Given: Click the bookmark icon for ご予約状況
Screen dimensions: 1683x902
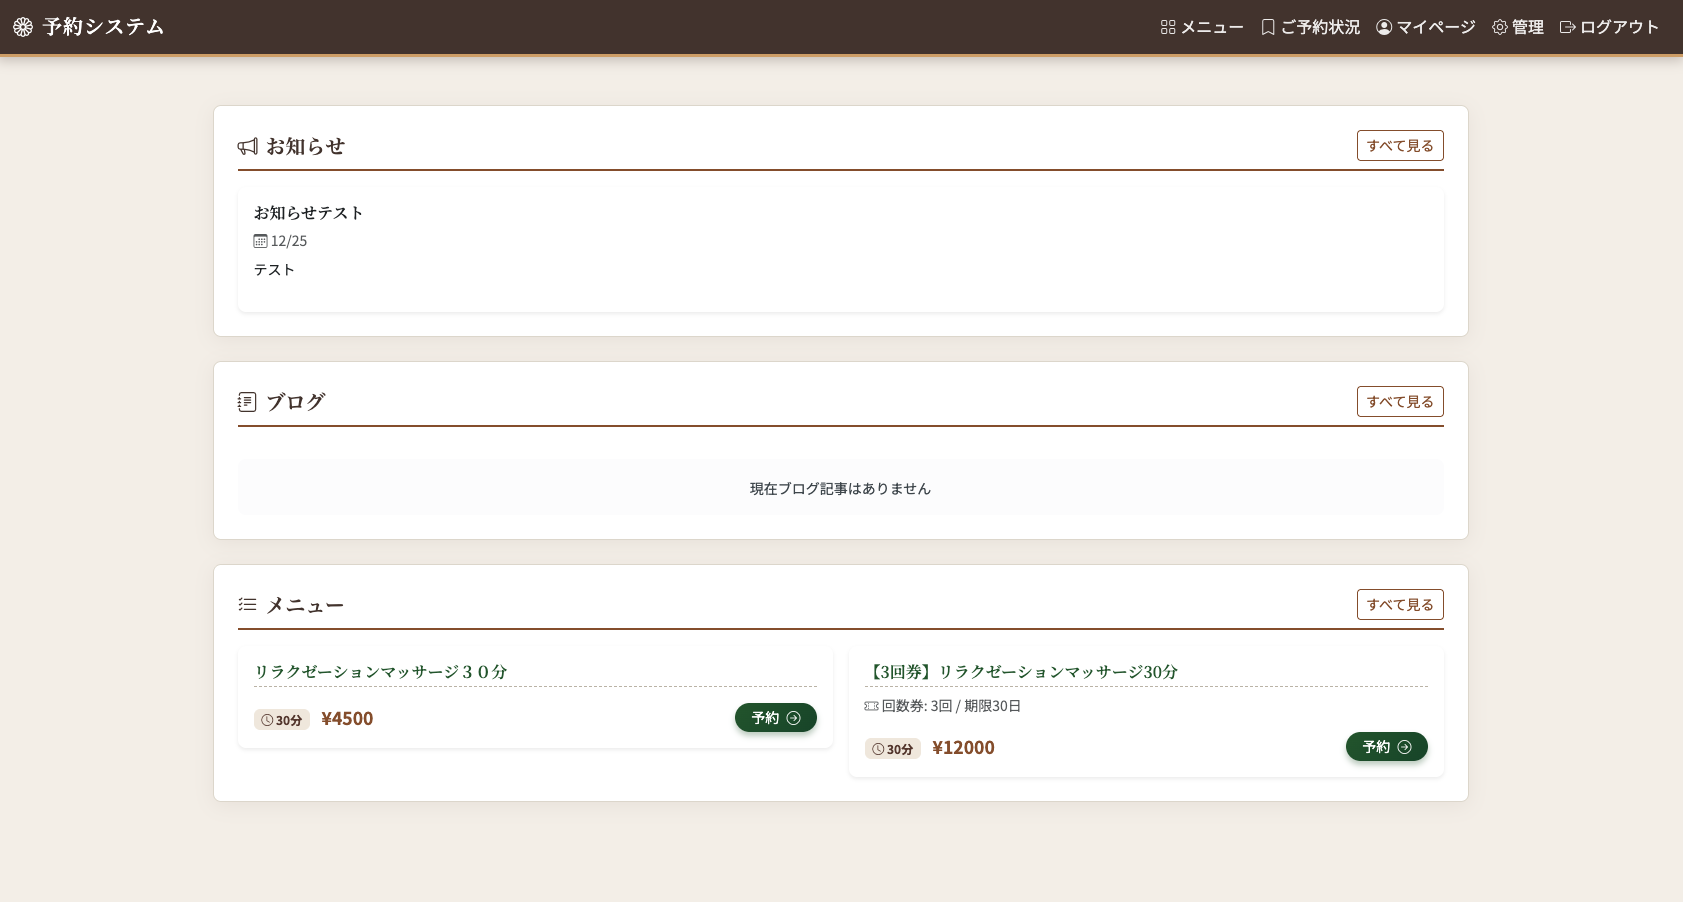Looking at the screenshot, I should (x=1268, y=27).
